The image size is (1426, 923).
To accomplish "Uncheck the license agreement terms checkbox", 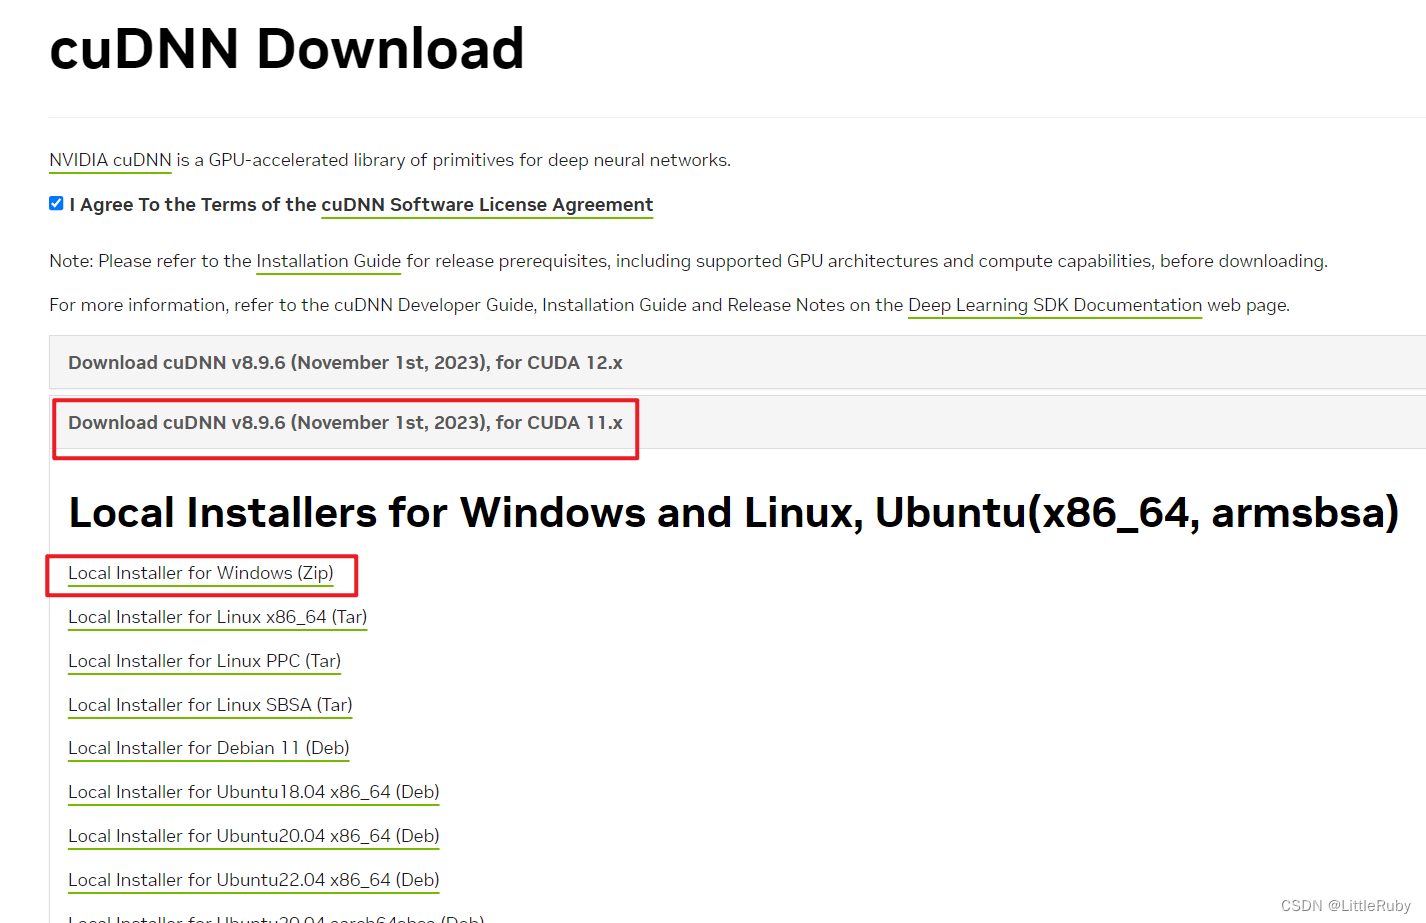I will (56, 203).
